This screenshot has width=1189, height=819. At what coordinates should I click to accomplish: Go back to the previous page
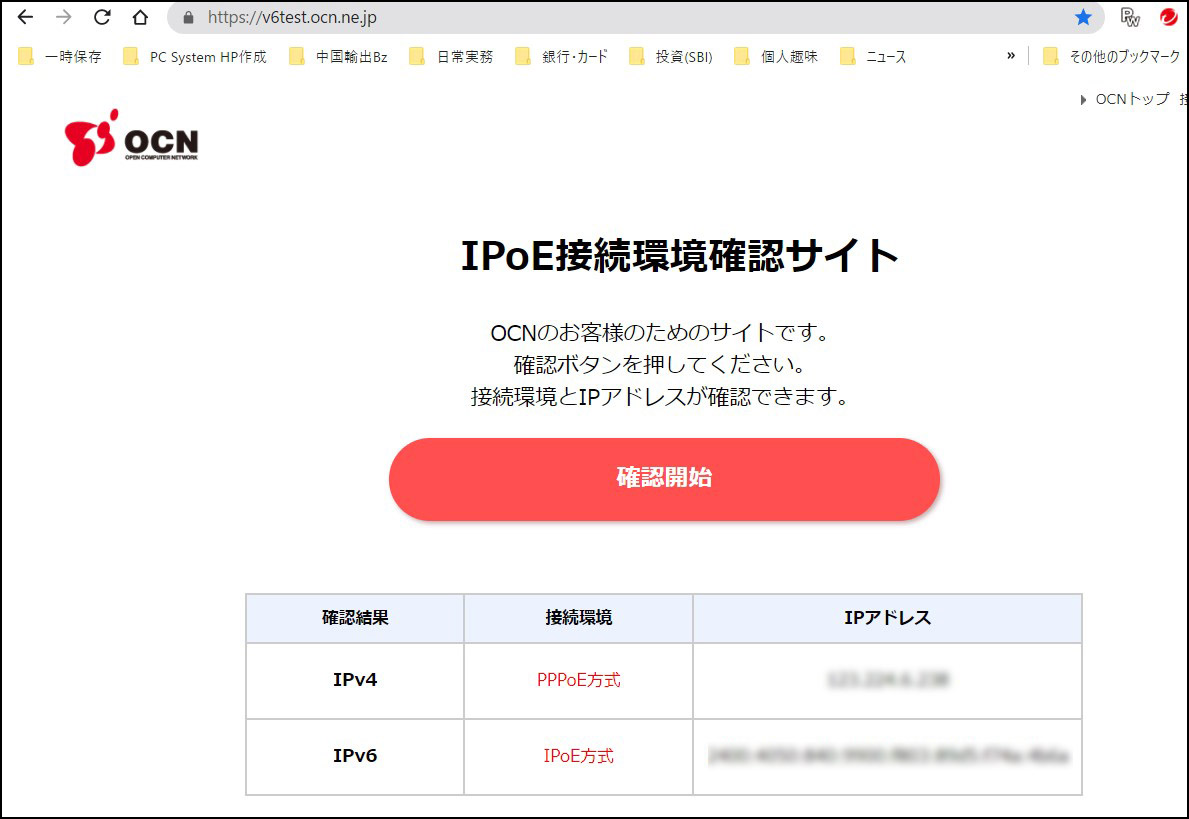point(25,17)
